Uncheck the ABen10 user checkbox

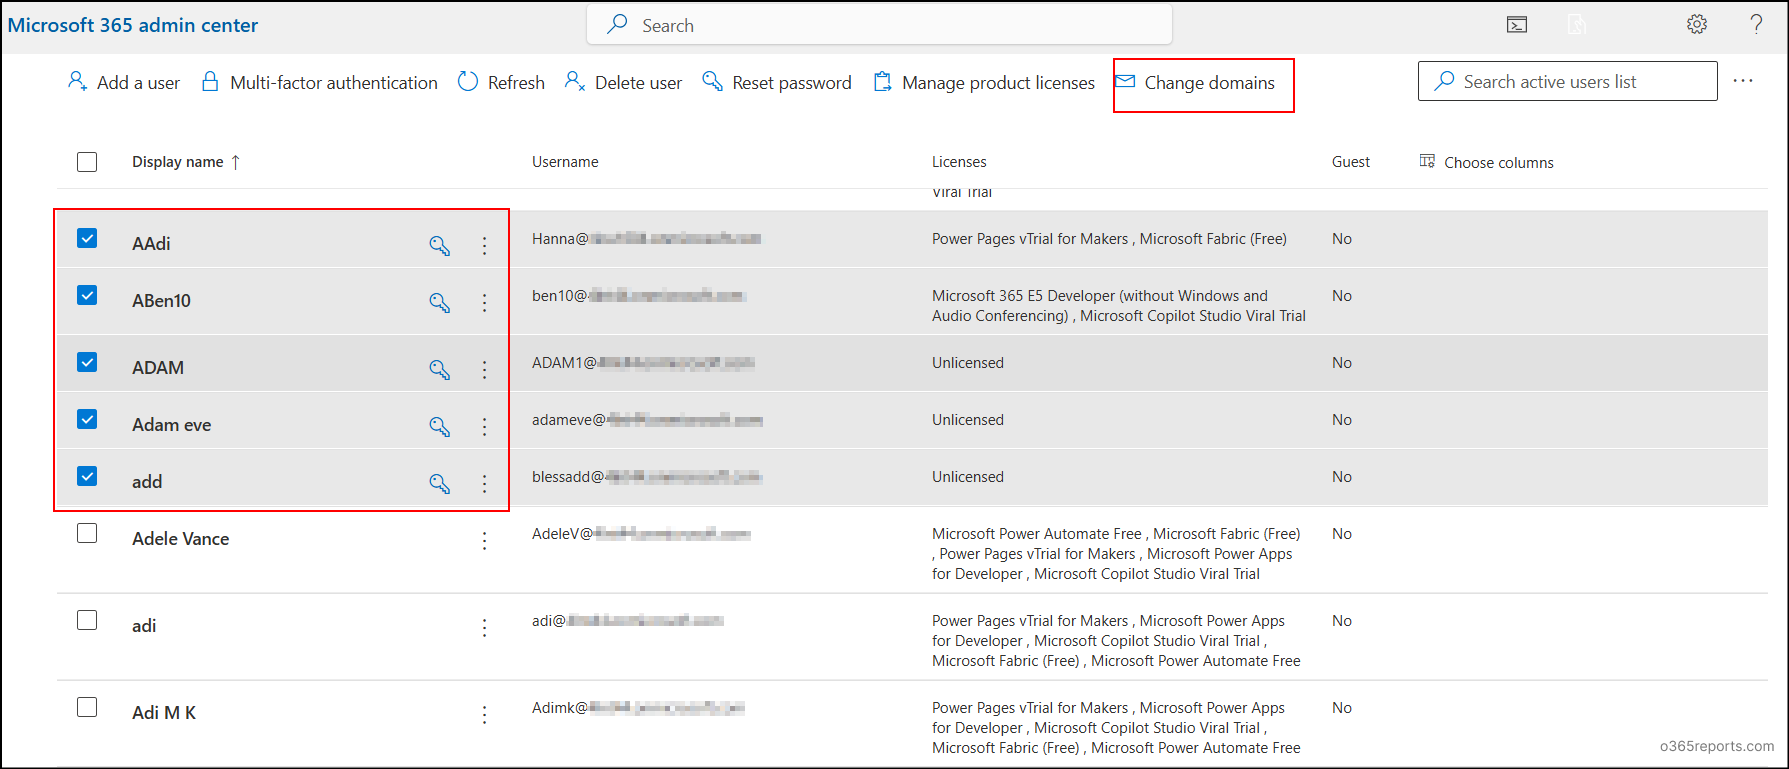(x=87, y=296)
